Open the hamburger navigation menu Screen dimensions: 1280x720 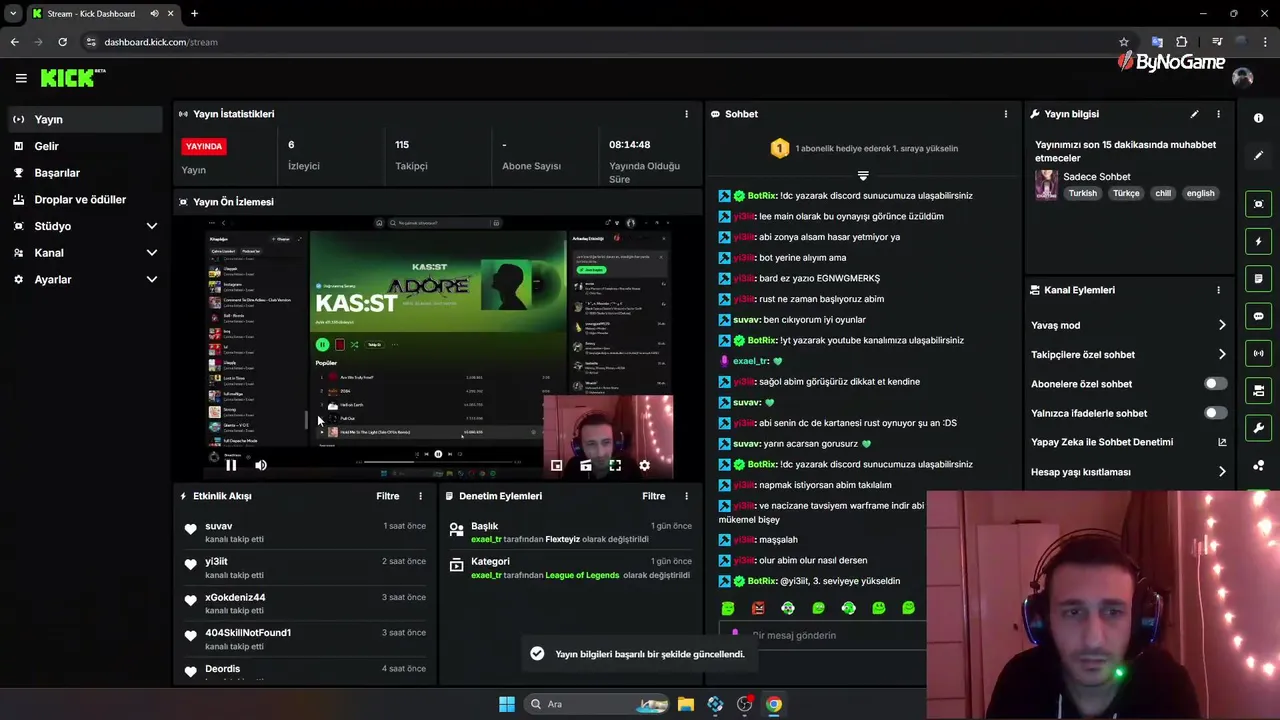tap(21, 78)
